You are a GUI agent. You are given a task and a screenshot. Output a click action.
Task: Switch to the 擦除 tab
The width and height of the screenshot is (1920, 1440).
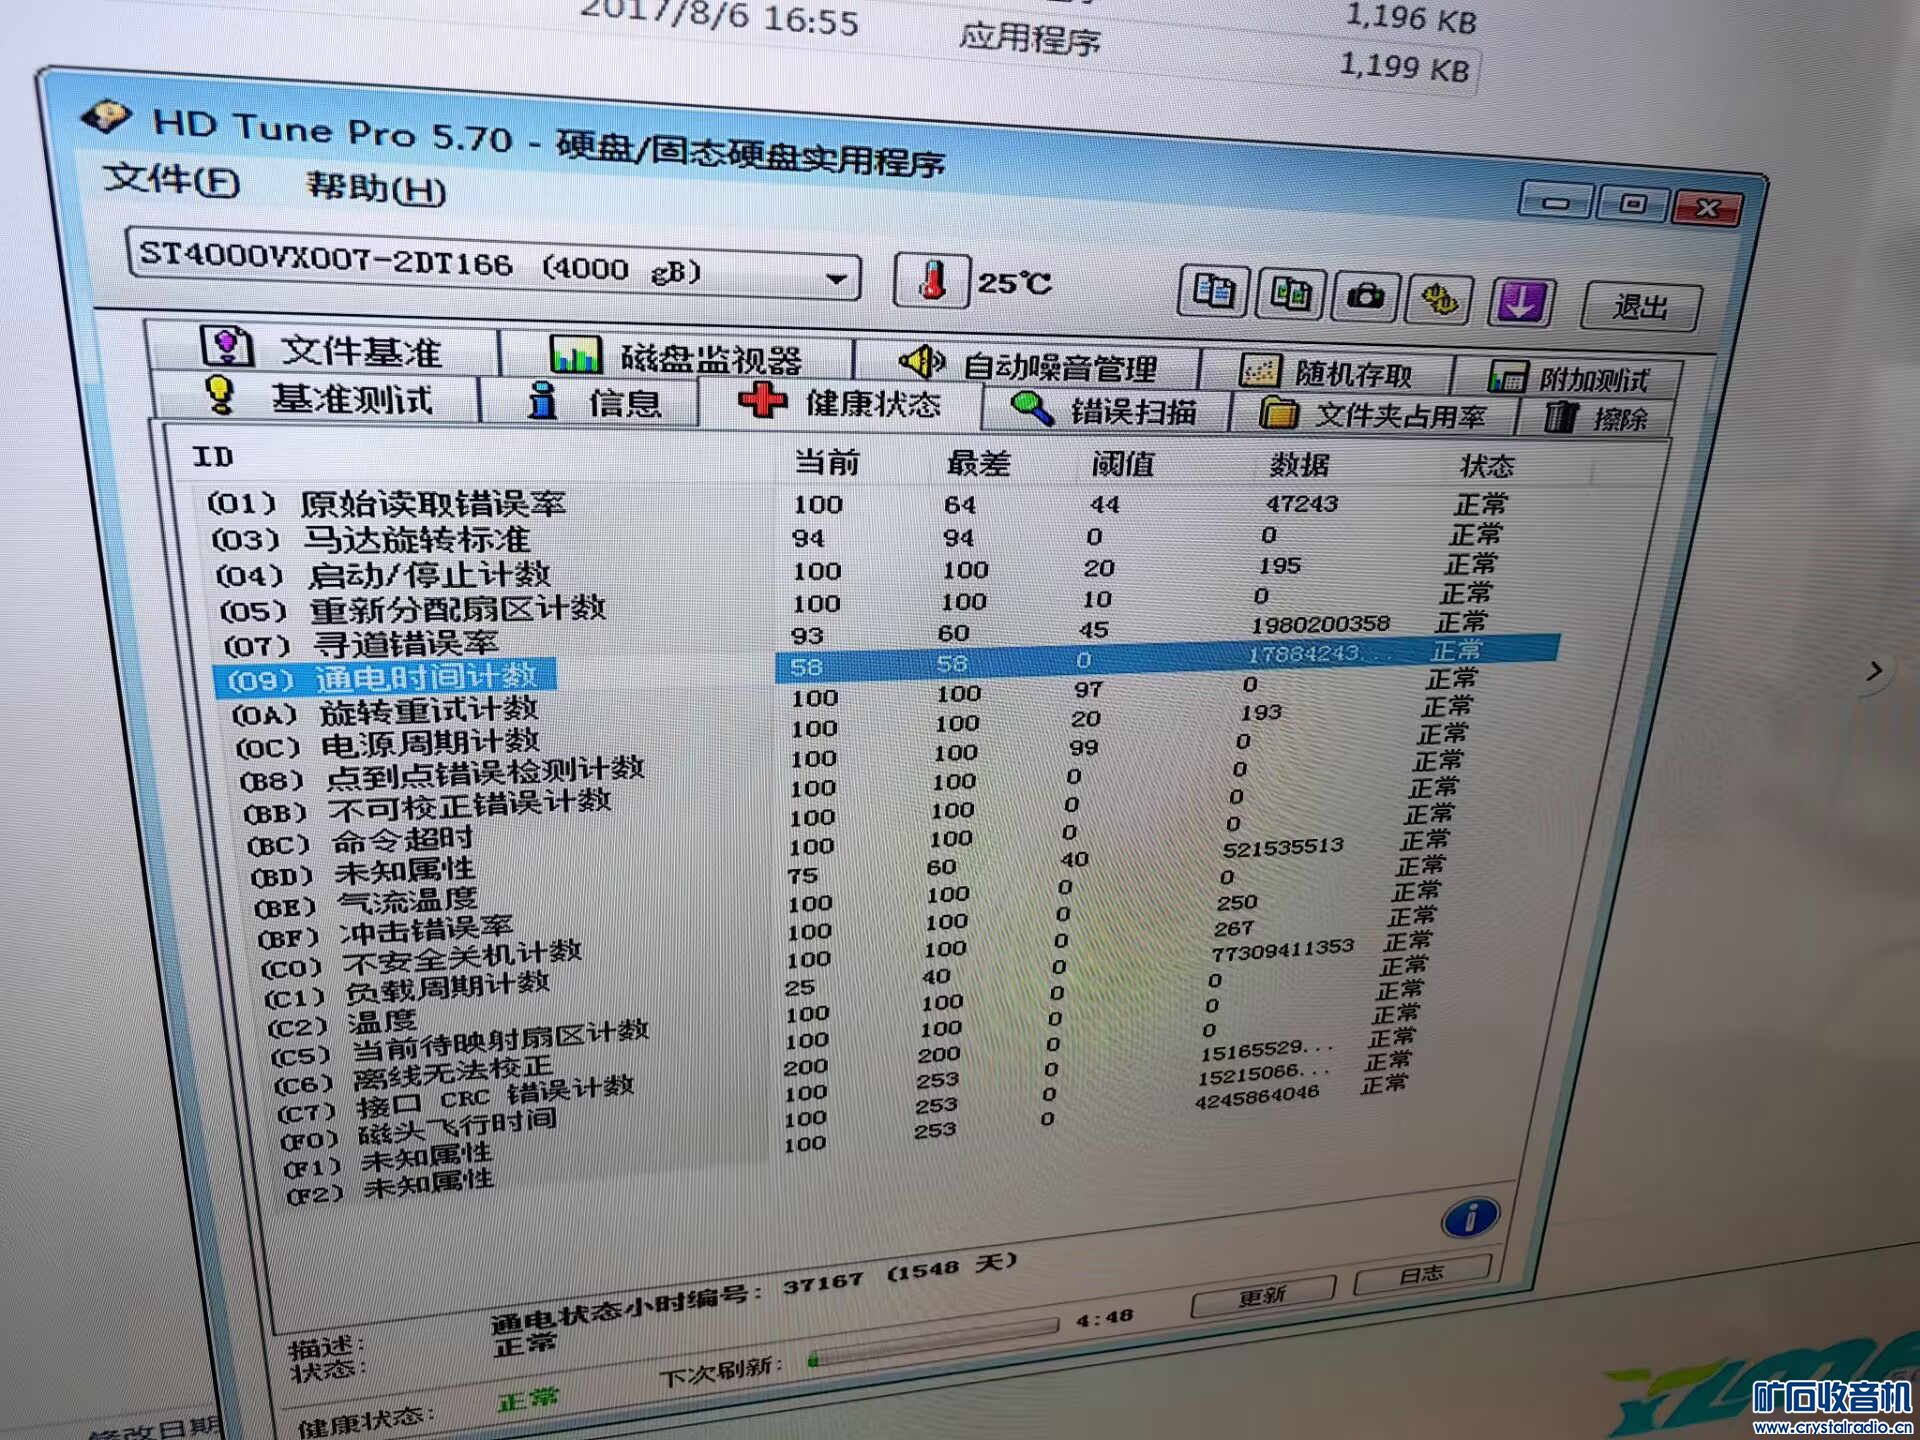coord(1596,418)
